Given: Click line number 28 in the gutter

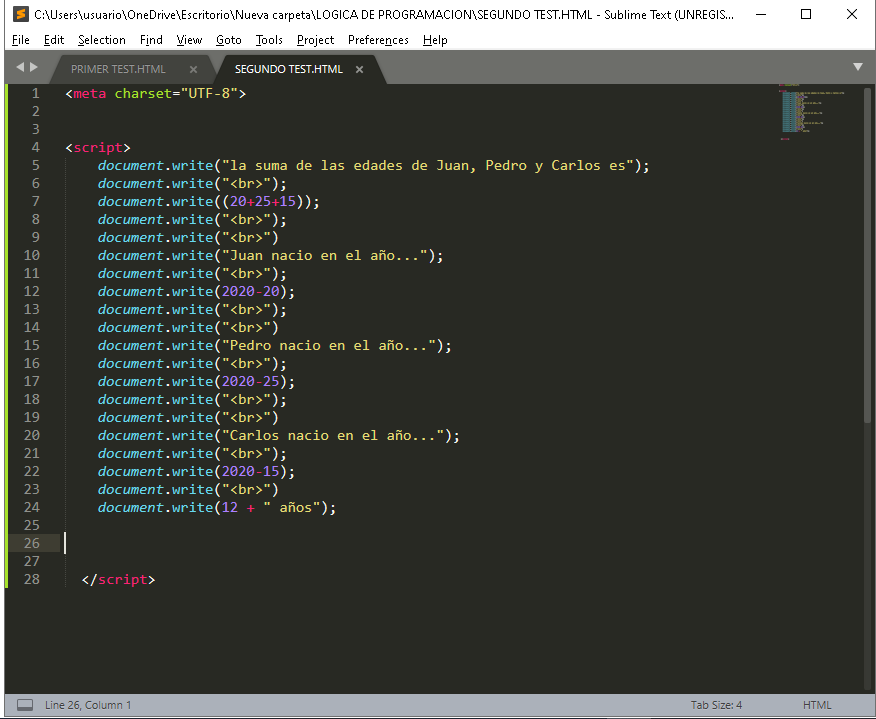Looking at the screenshot, I should coord(32,579).
